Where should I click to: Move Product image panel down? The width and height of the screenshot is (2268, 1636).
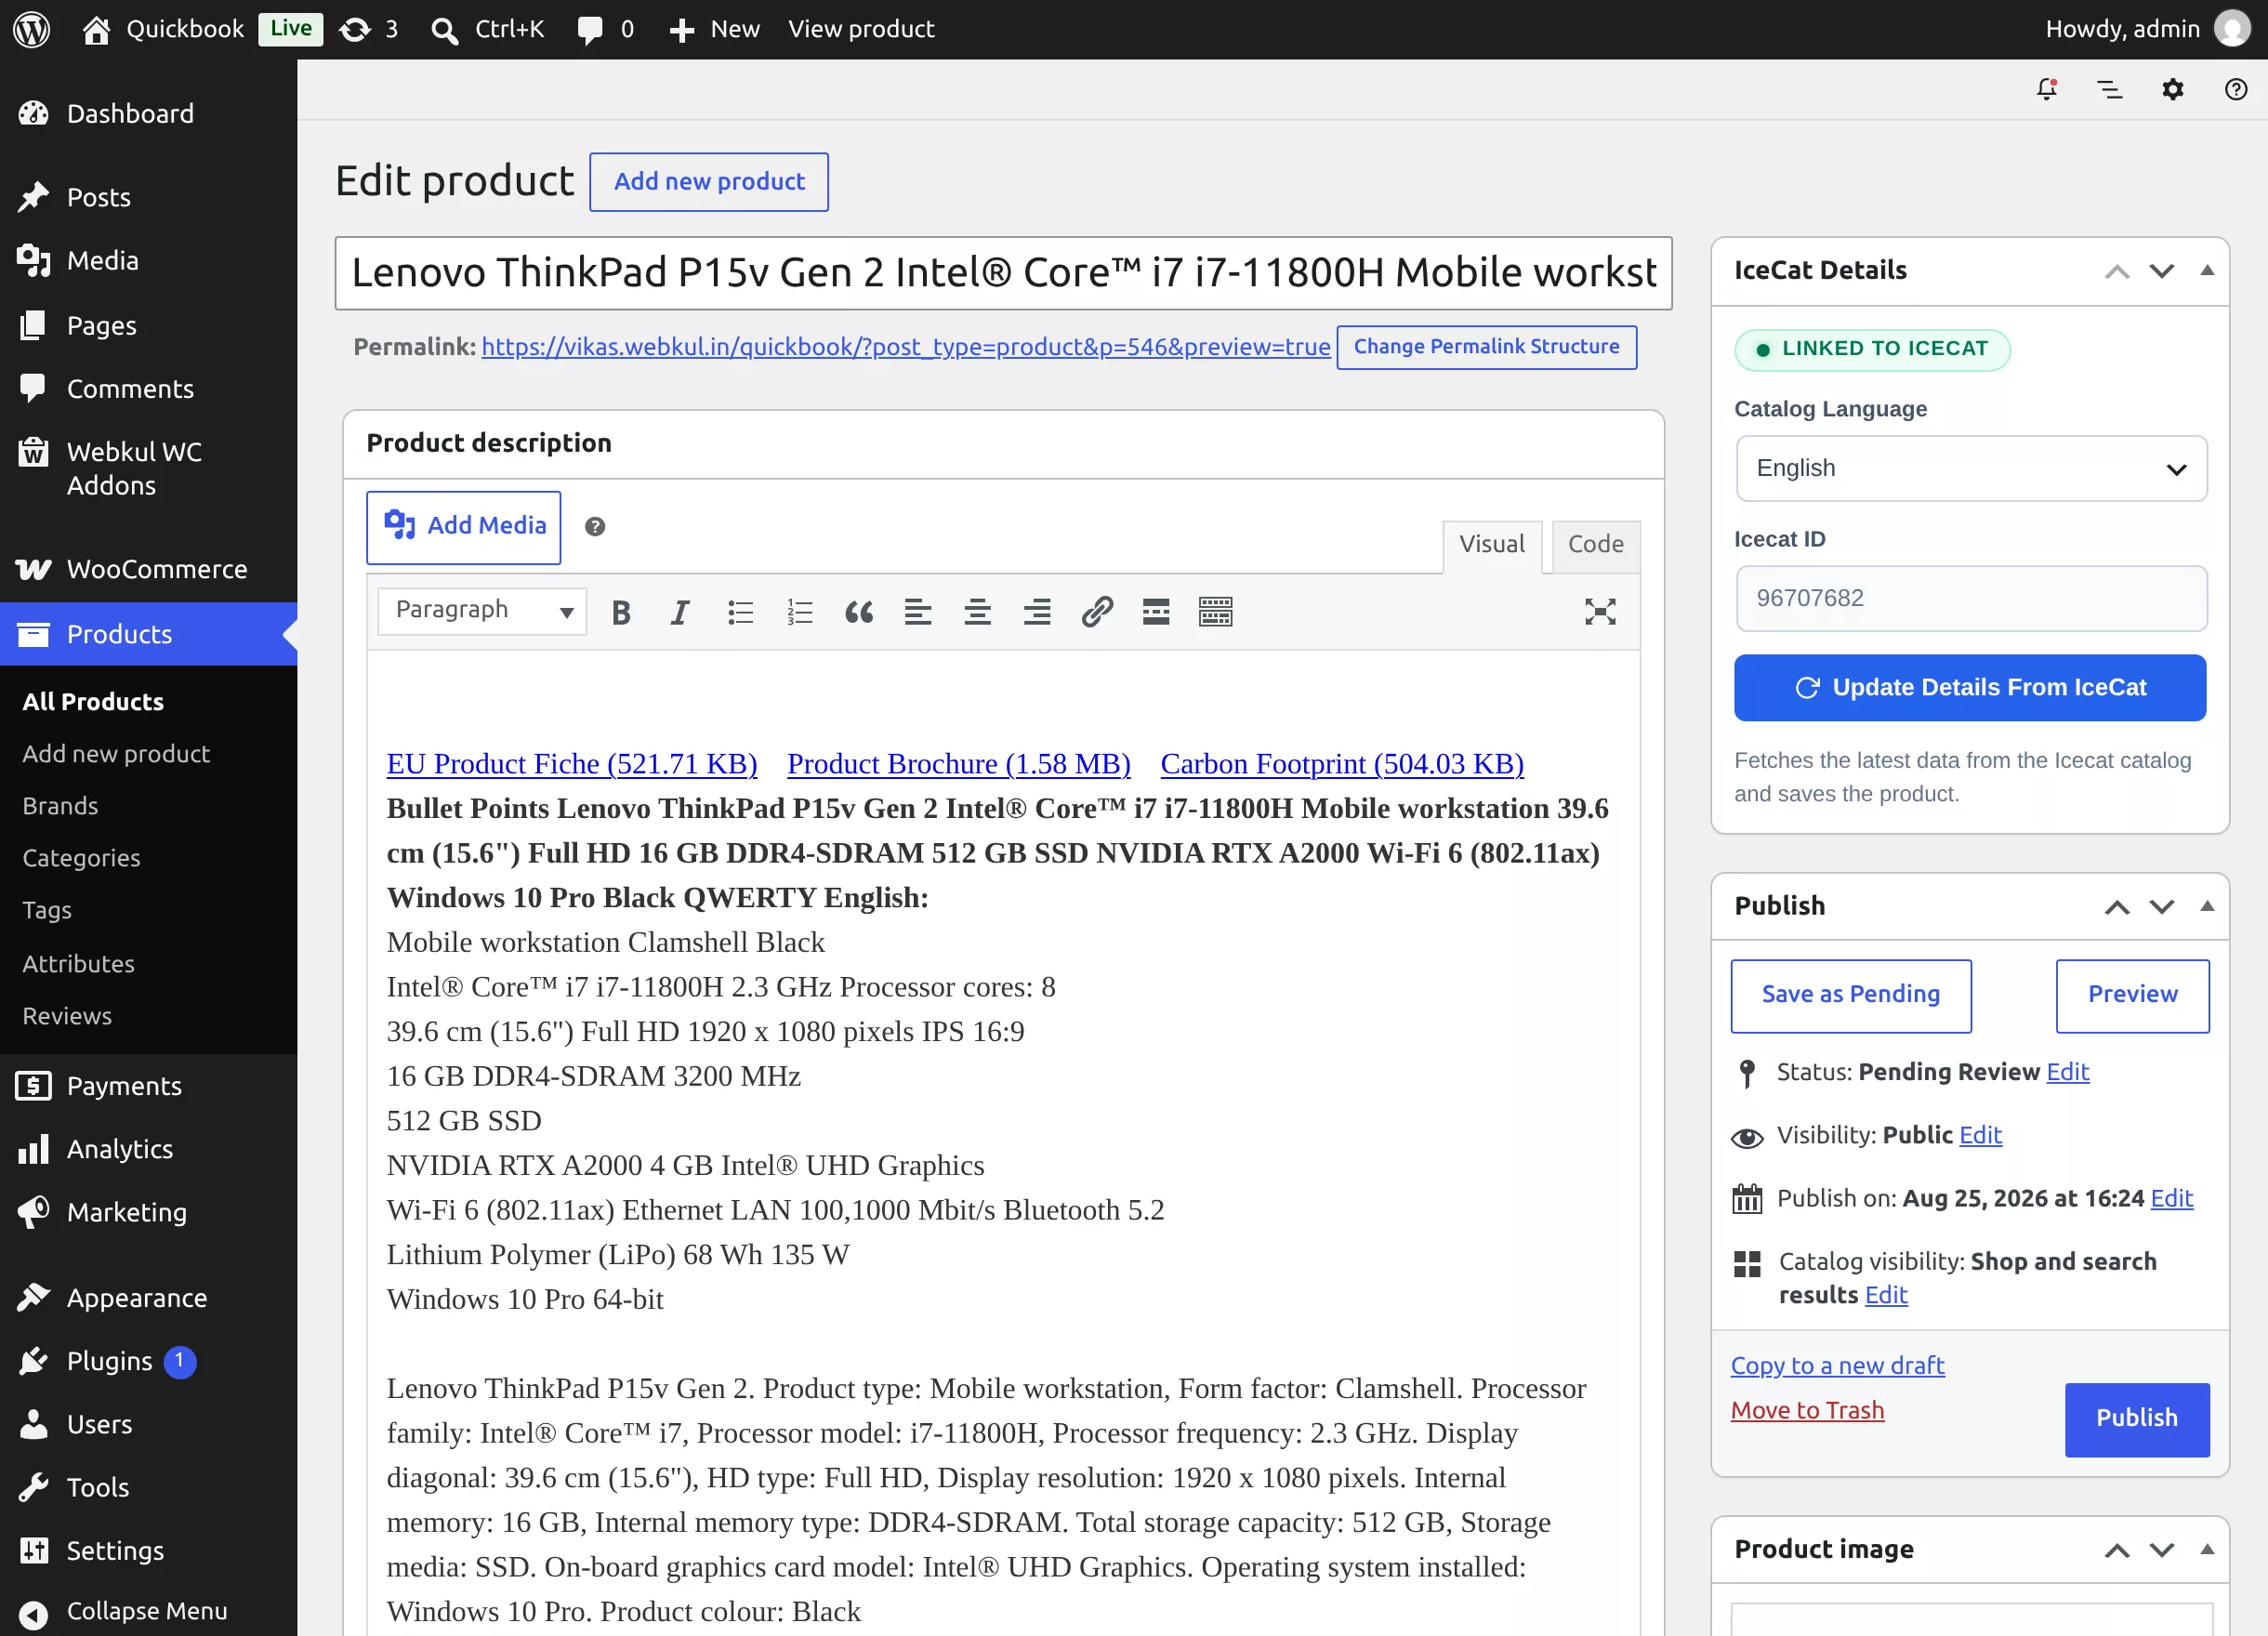(2162, 1550)
